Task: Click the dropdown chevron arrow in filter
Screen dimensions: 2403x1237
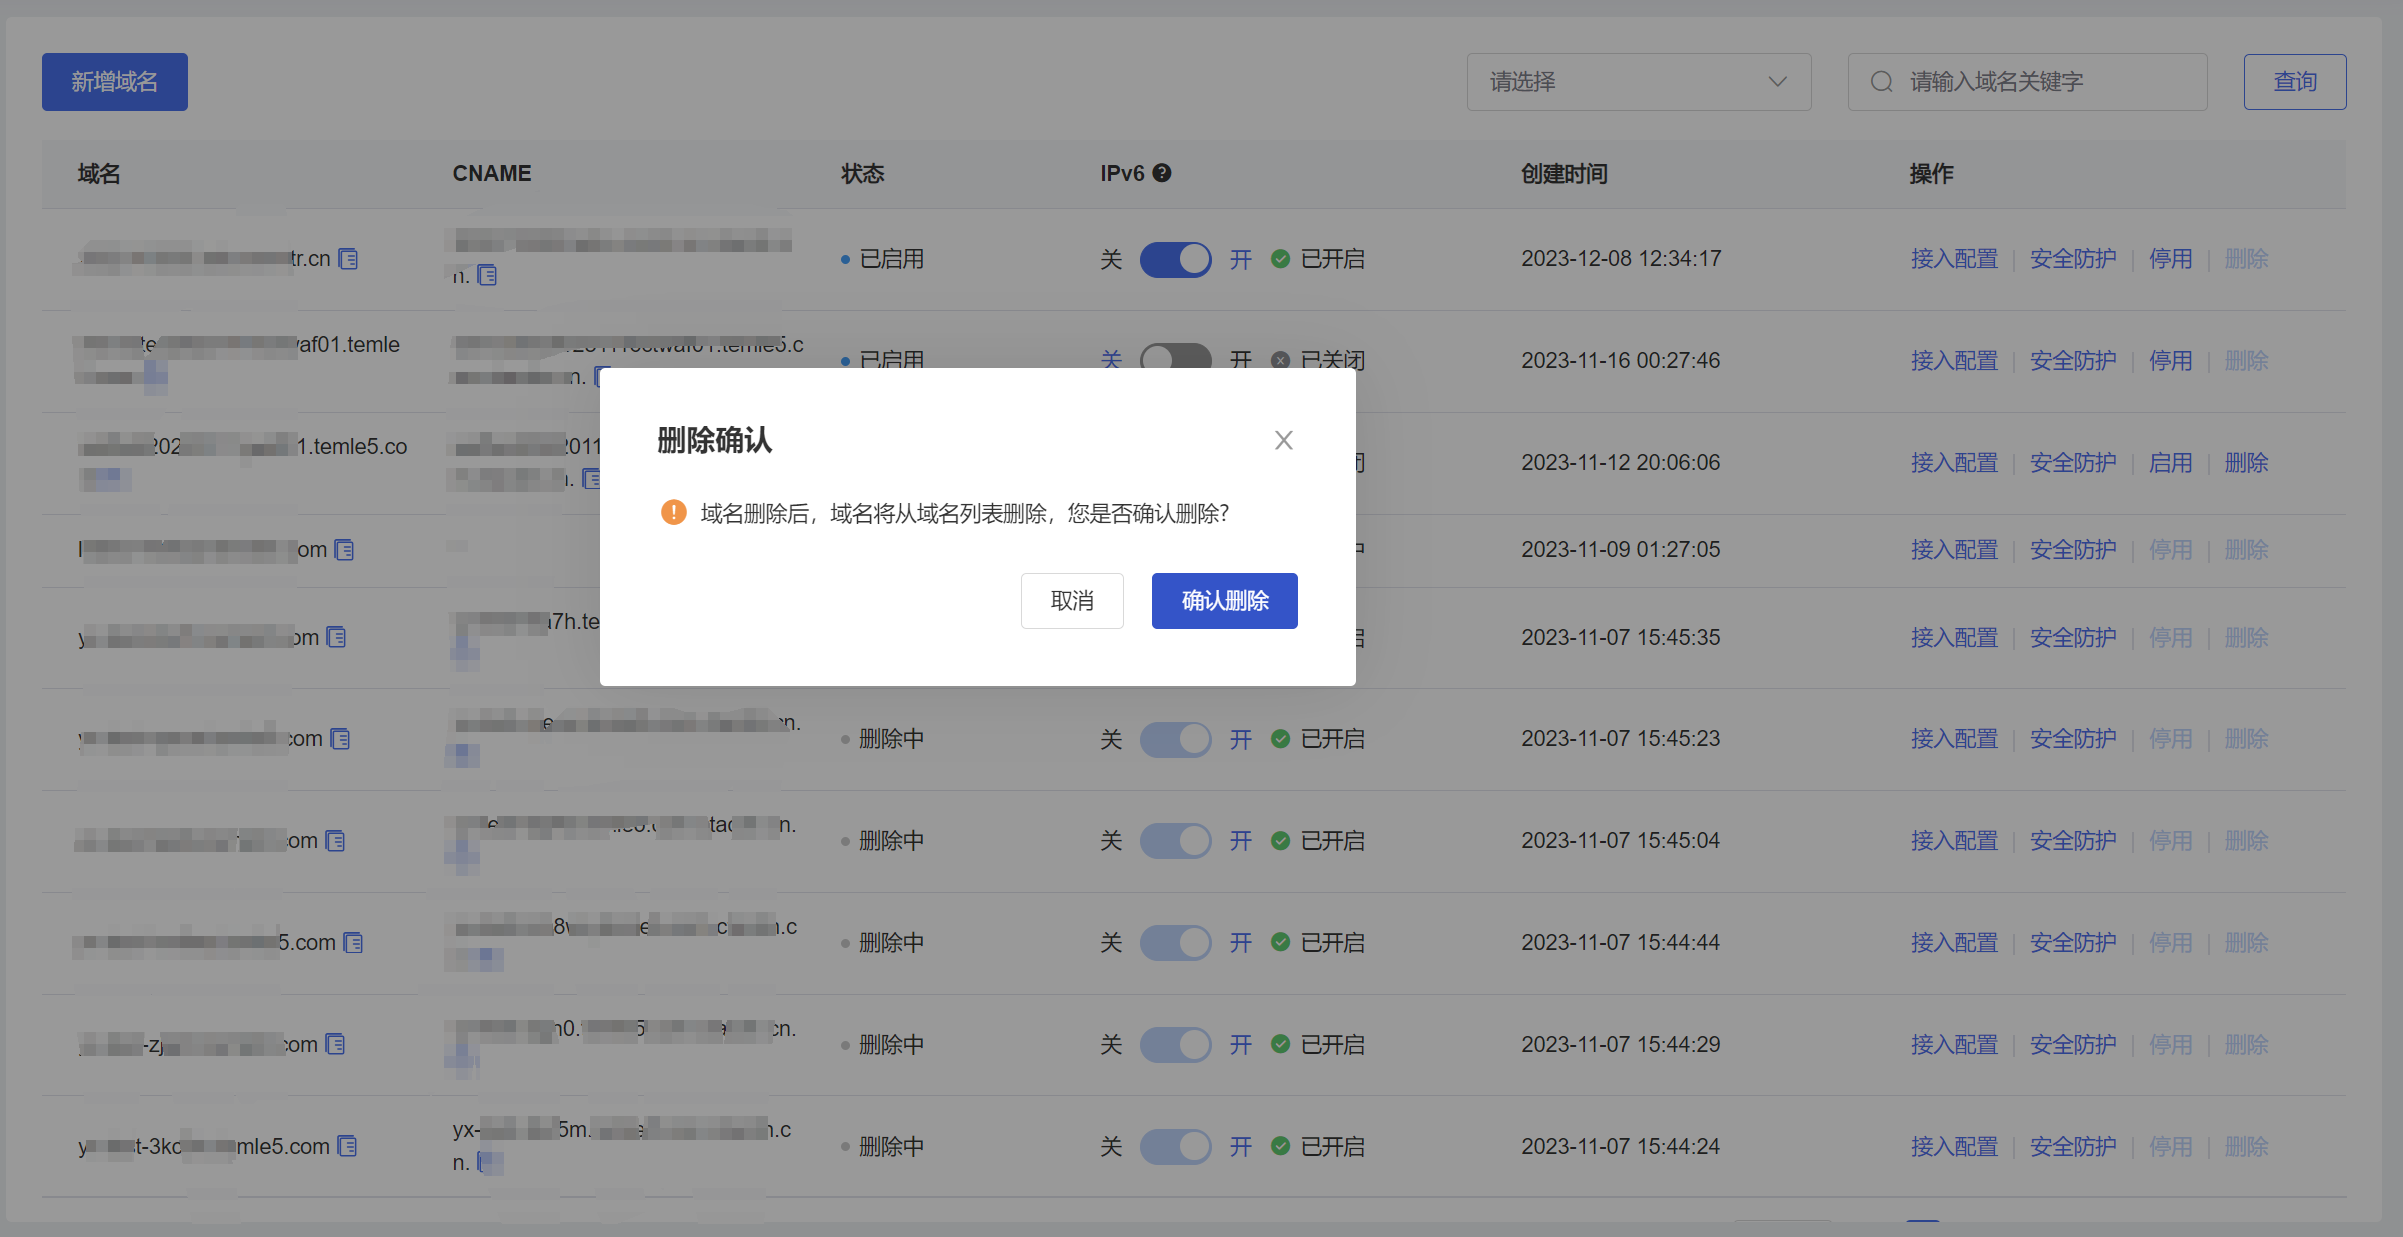Action: point(1777,82)
